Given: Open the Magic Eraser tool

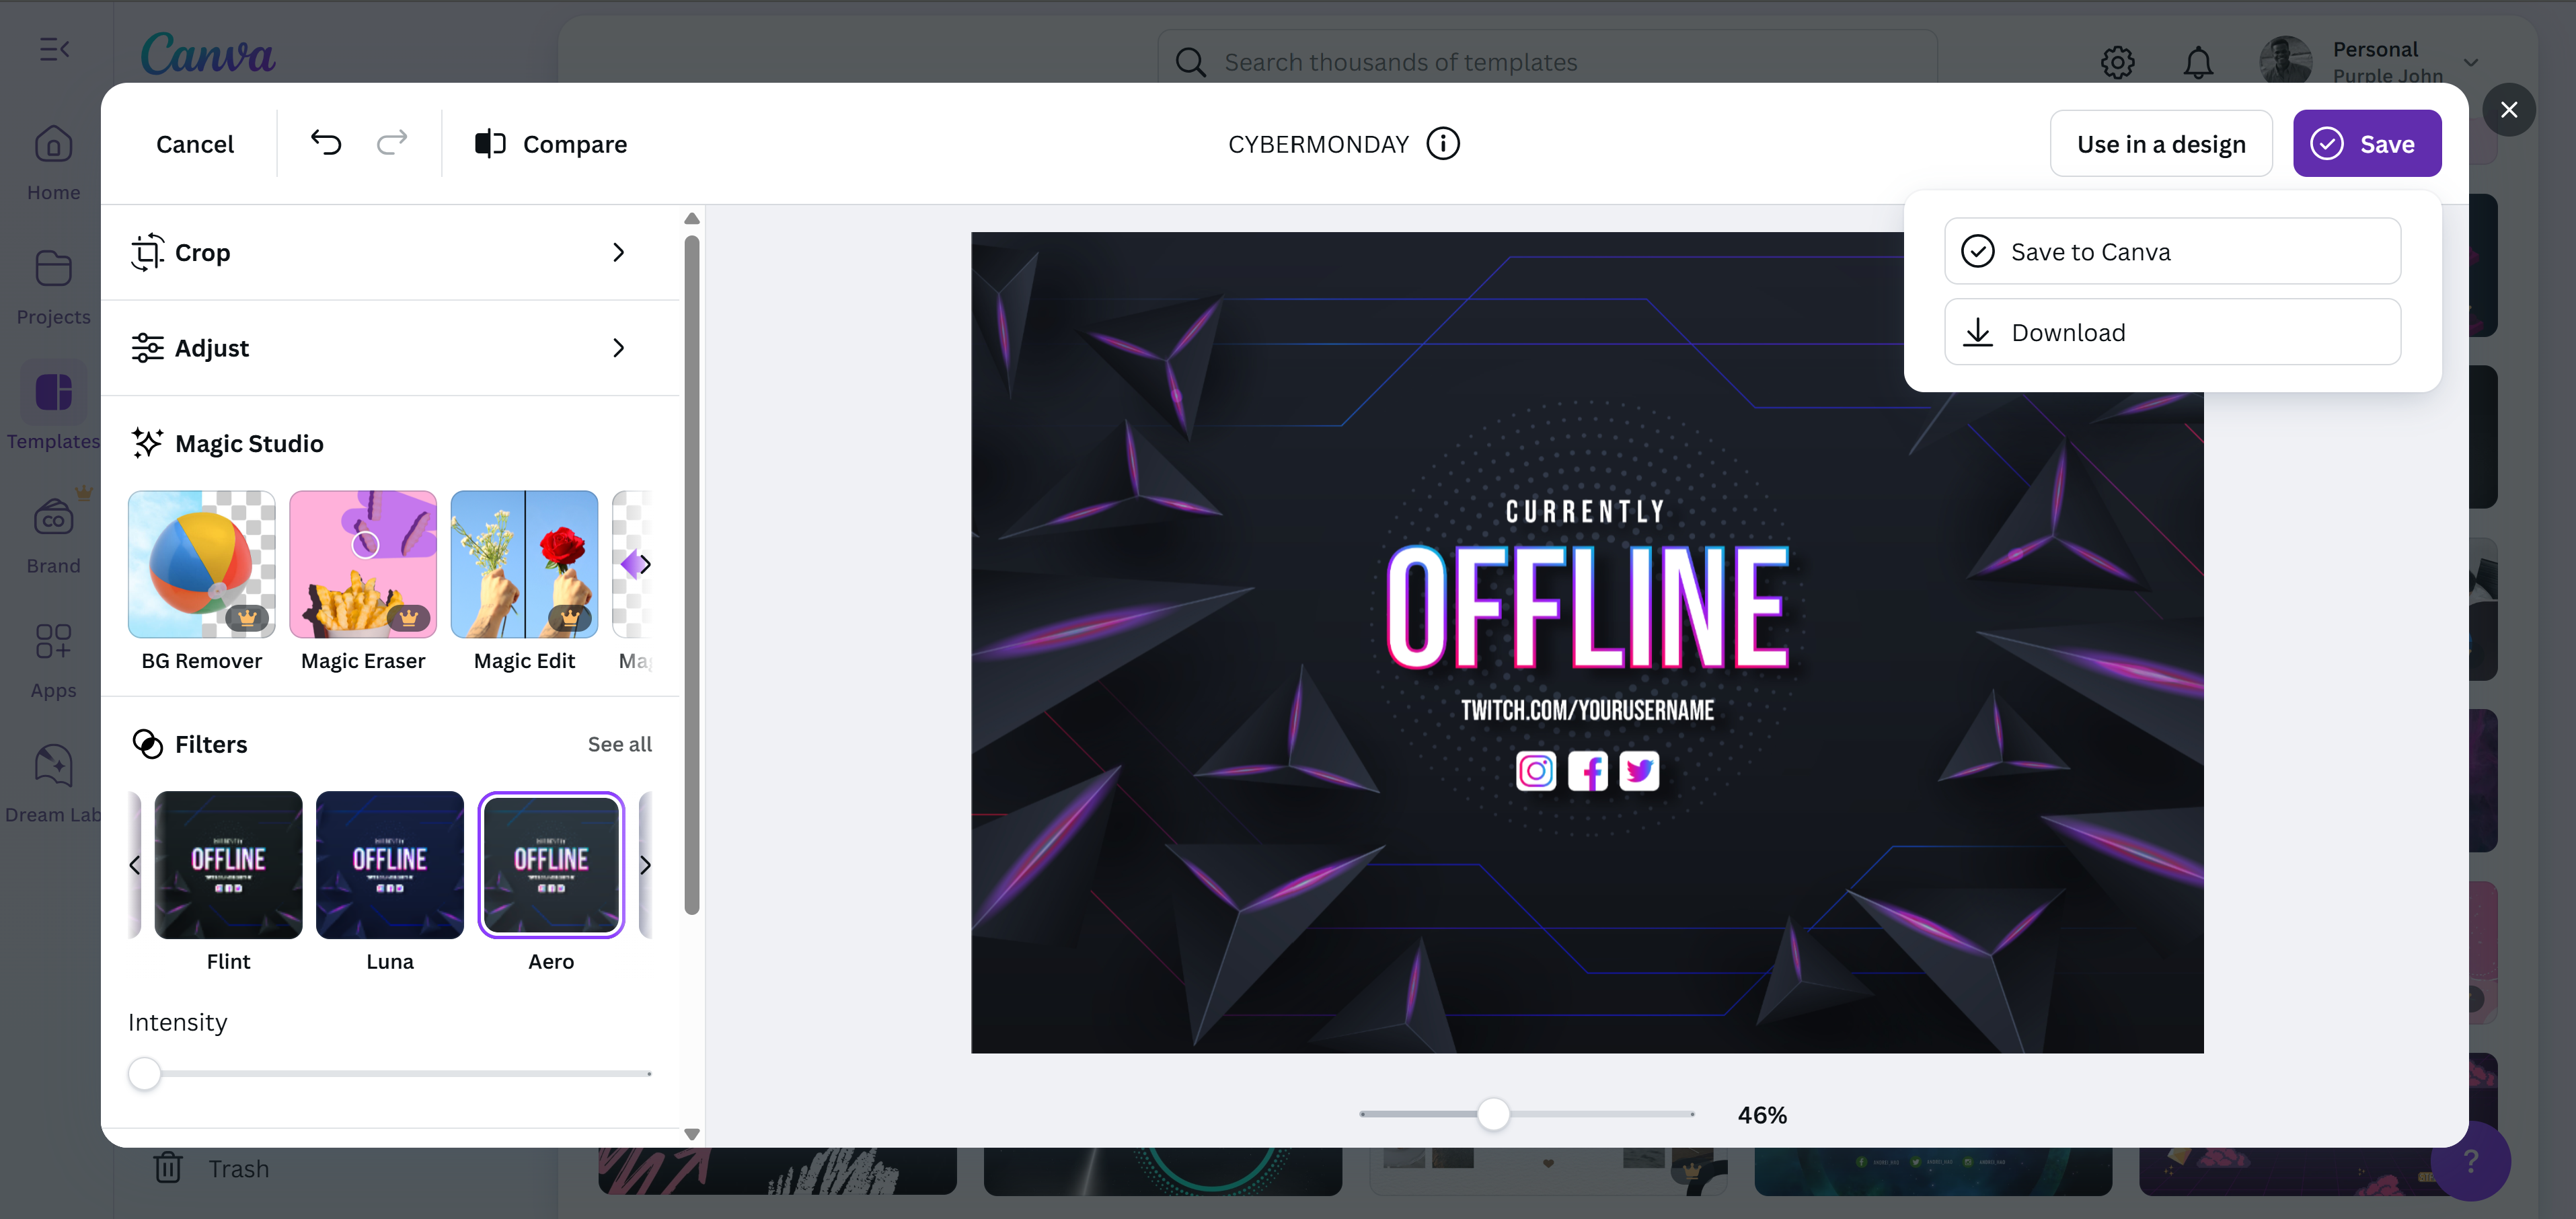Looking at the screenshot, I should pos(362,563).
